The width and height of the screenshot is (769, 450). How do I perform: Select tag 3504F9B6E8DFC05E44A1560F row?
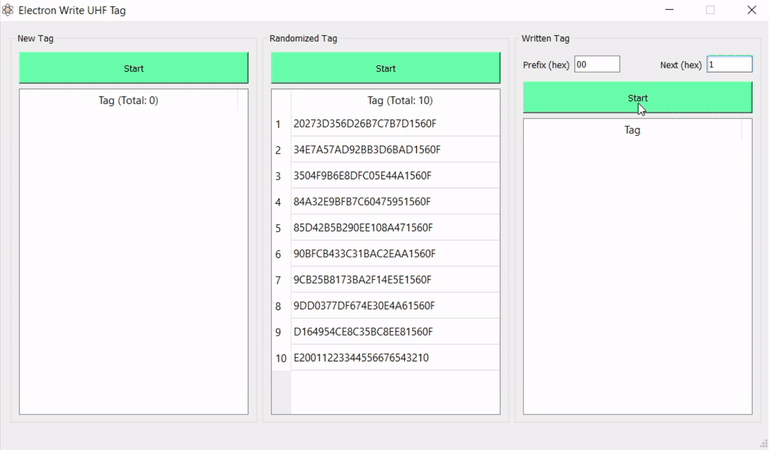362,176
